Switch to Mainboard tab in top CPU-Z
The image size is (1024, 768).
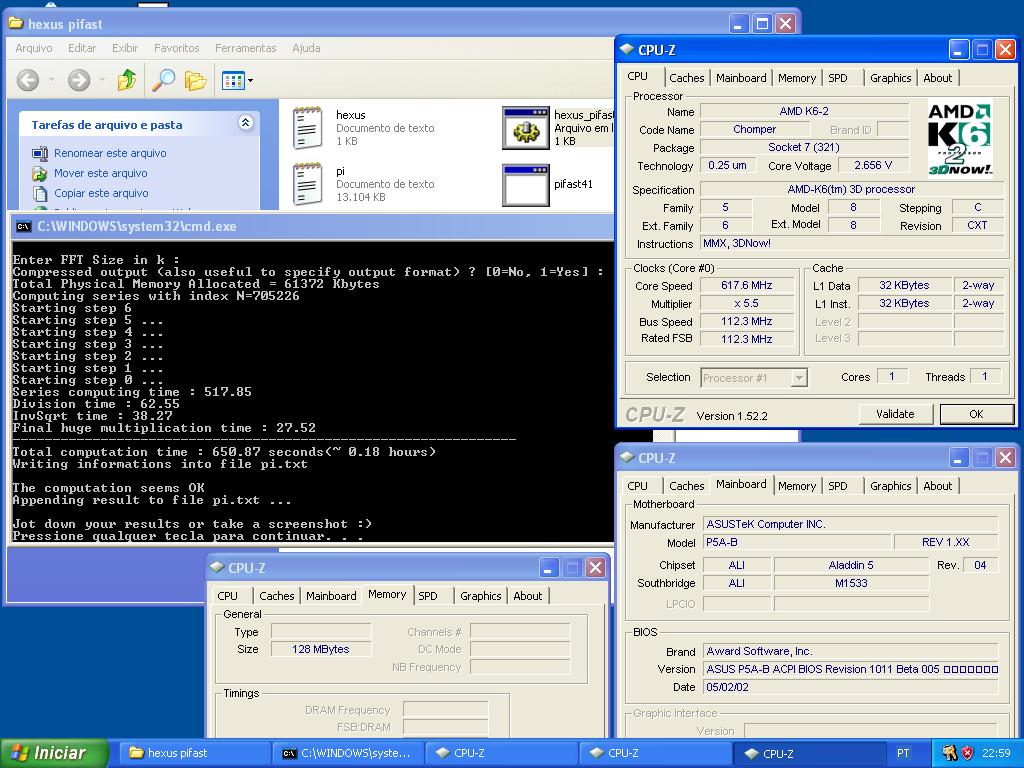point(741,78)
